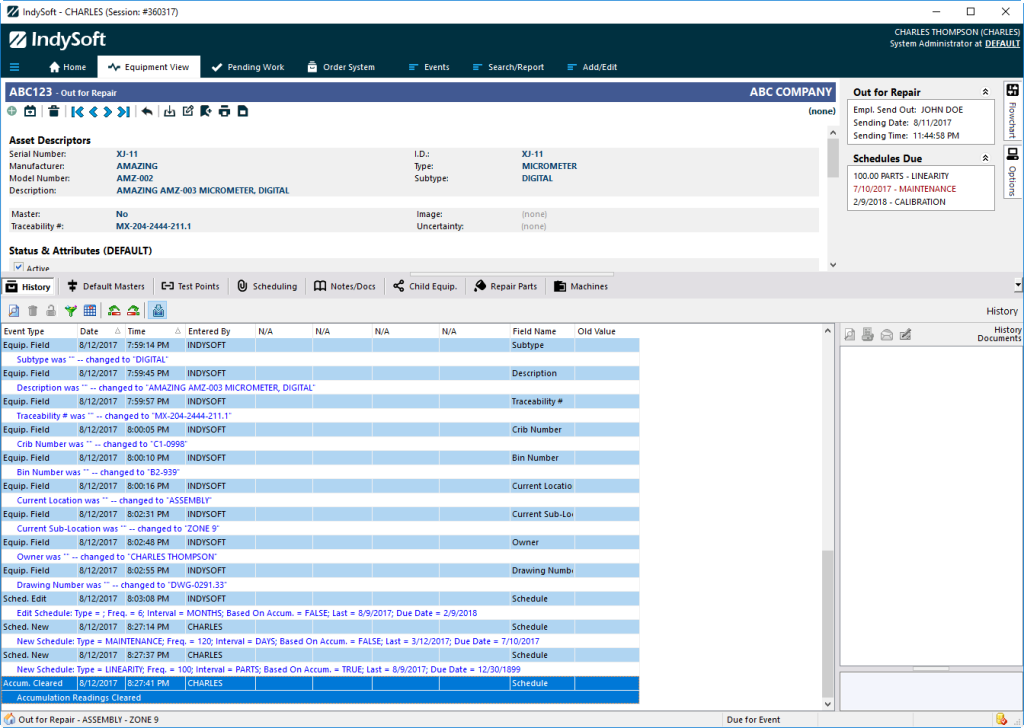Select the filter funnel icon on the History toolbar

(x=70, y=311)
